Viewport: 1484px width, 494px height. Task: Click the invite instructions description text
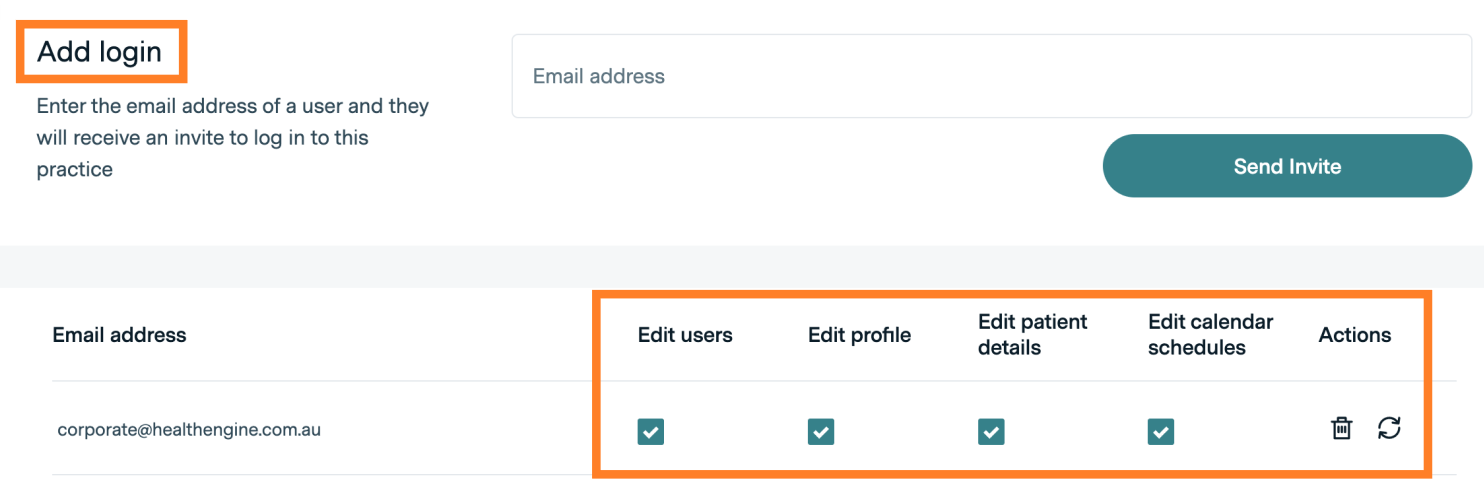pos(232,137)
